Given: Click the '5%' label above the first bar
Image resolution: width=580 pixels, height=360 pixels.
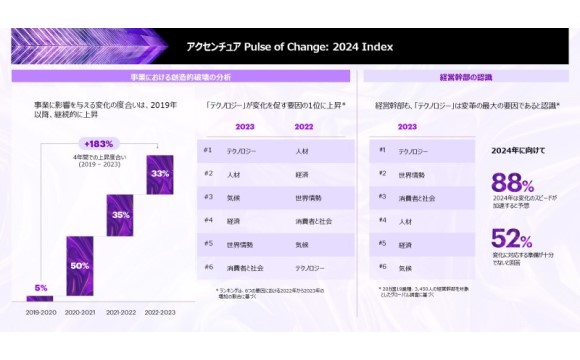Looking at the screenshot, I should pos(41,288).
